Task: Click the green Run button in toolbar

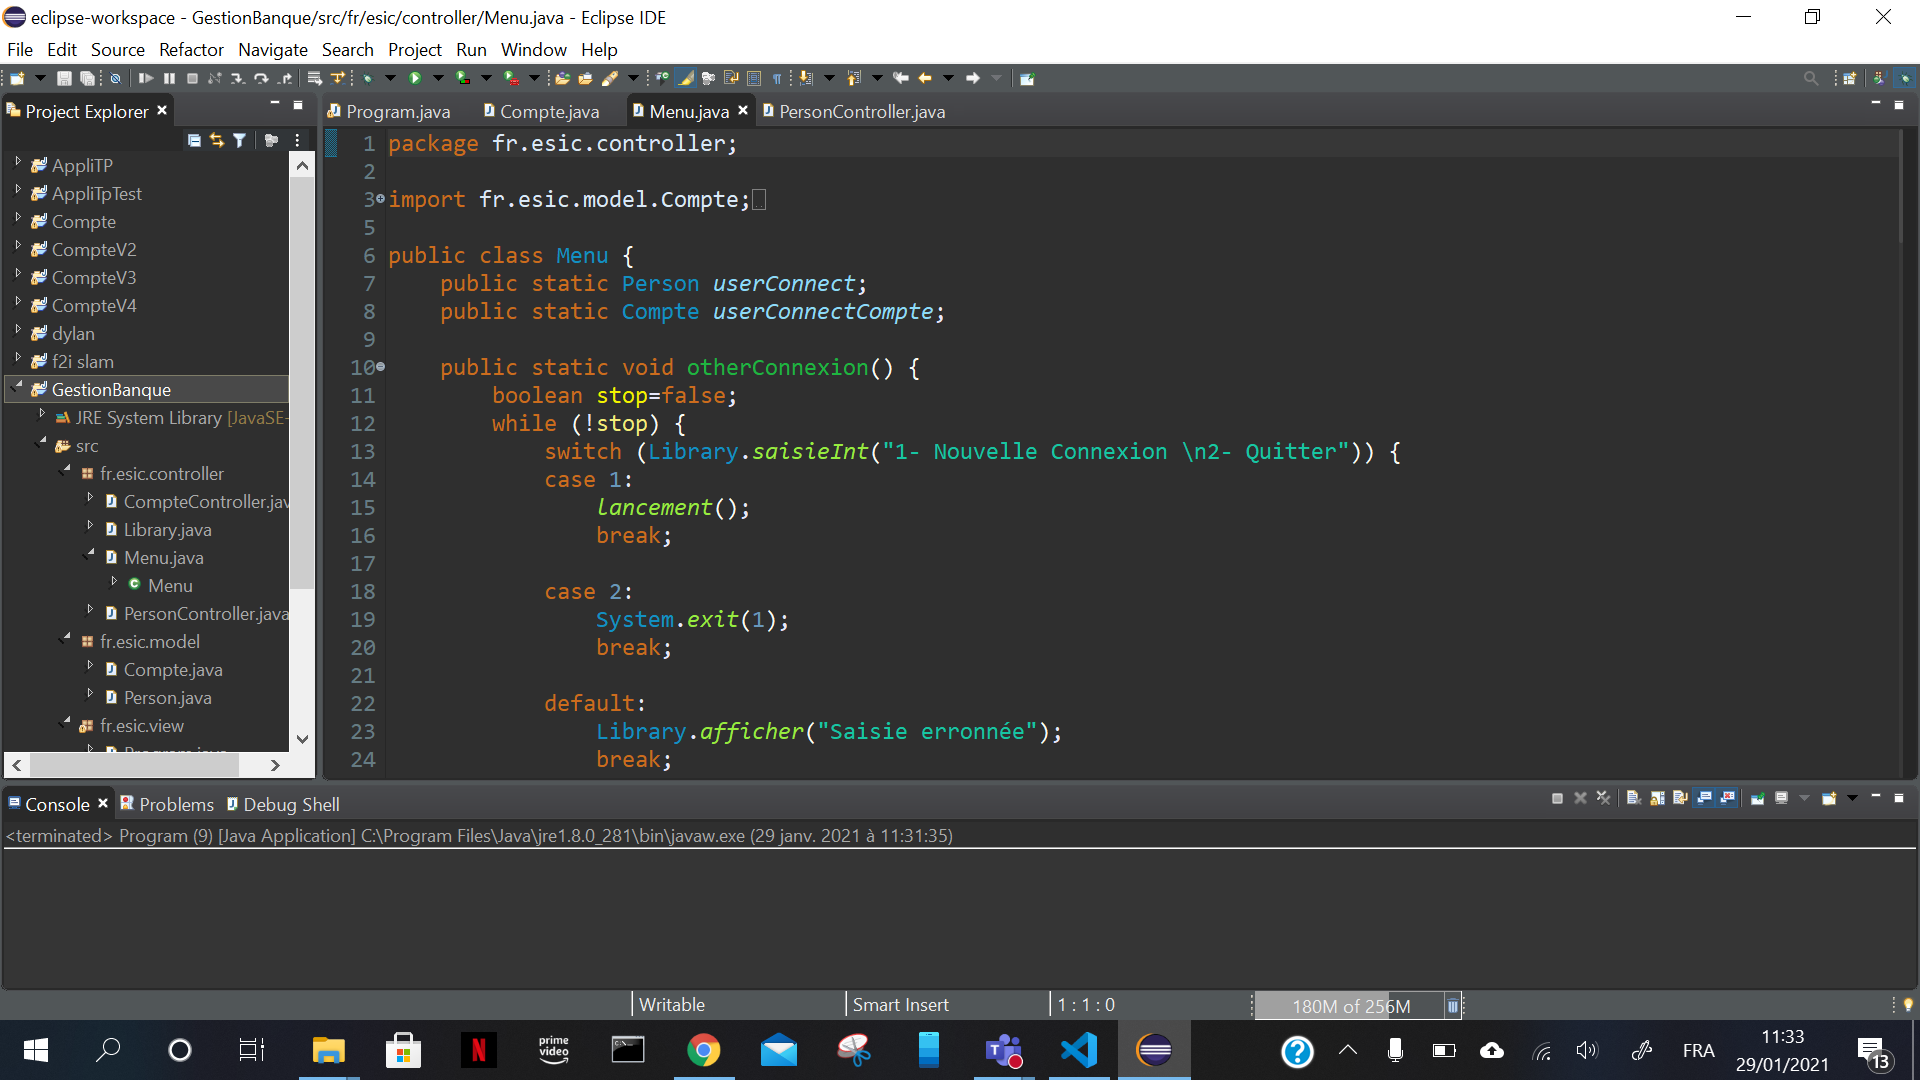Action: 415,78
